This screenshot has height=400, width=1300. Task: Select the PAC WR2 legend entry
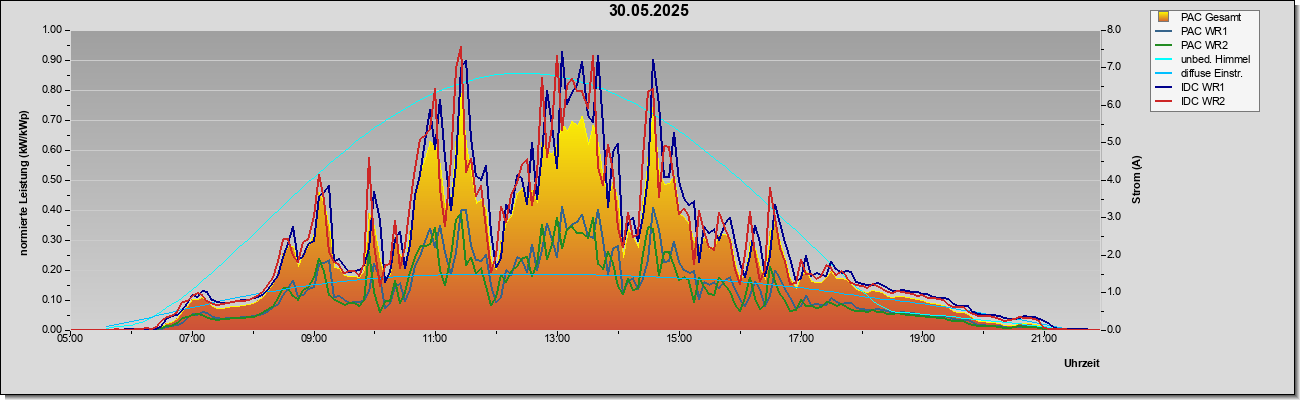point(1203,45)
